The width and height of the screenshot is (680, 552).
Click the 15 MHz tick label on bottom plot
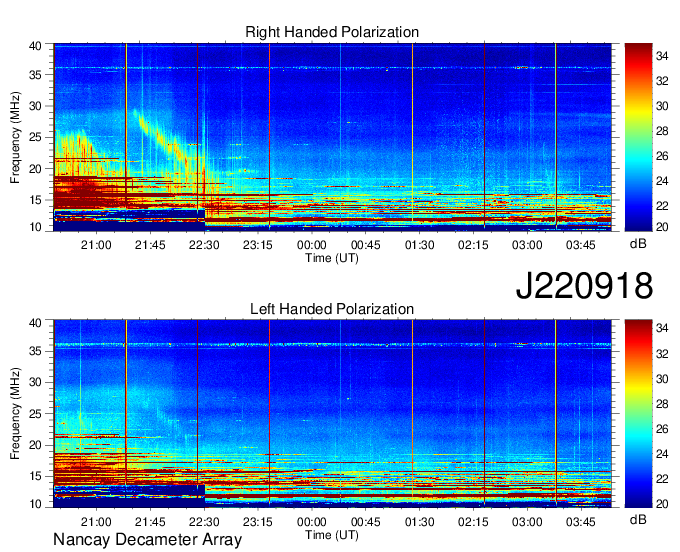[35, 476]
